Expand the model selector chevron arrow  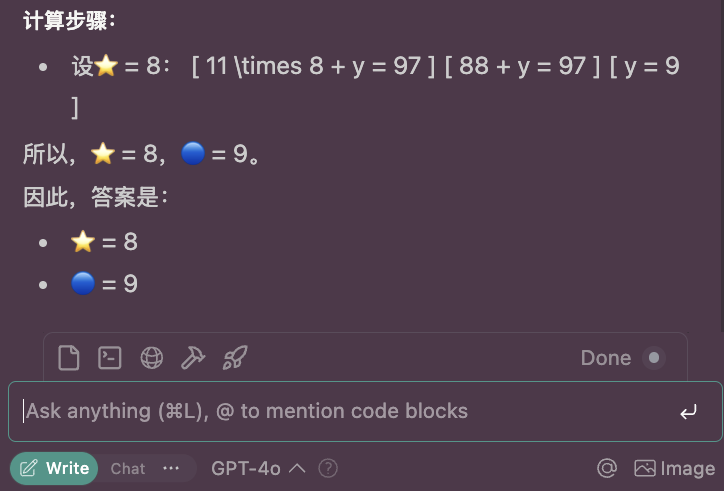(x=297, y=468)
